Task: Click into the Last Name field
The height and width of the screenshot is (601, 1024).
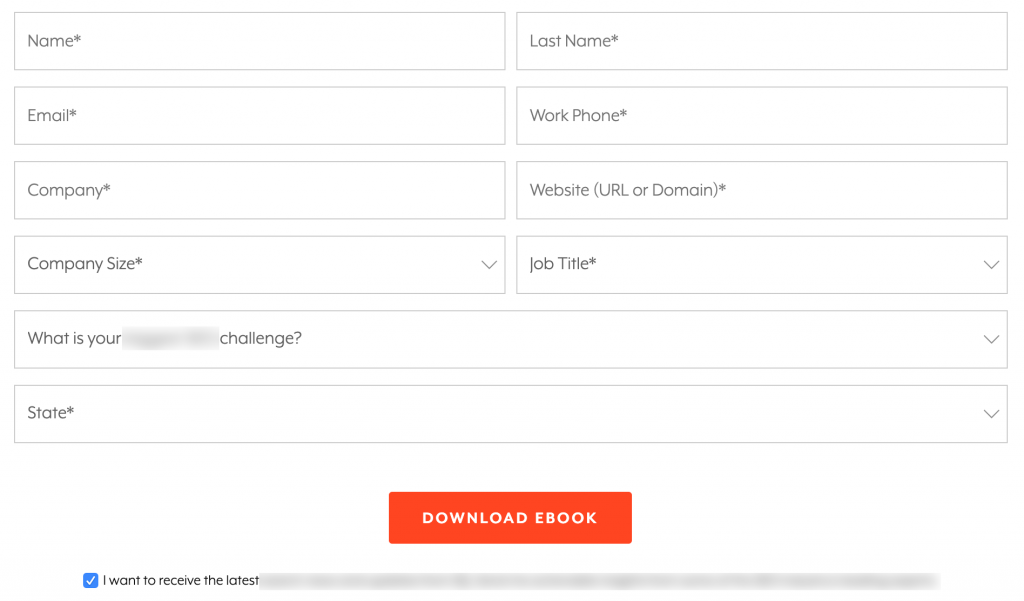Action: pos(761,41)
